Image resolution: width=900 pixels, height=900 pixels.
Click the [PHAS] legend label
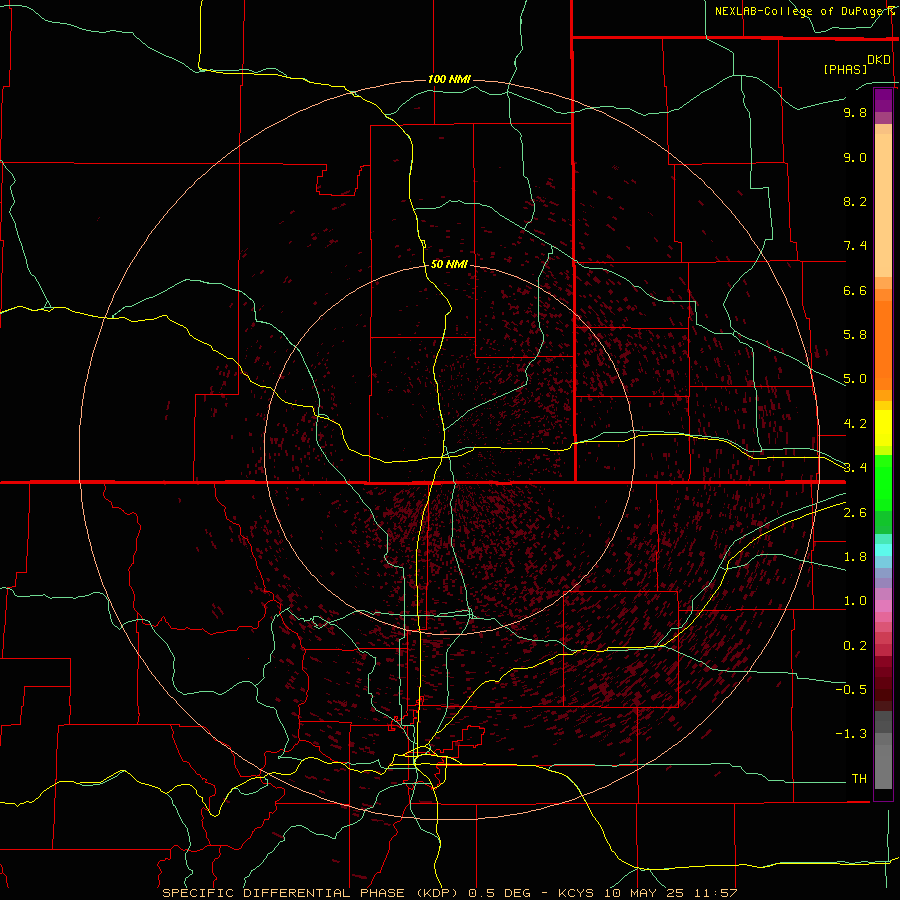845,70
